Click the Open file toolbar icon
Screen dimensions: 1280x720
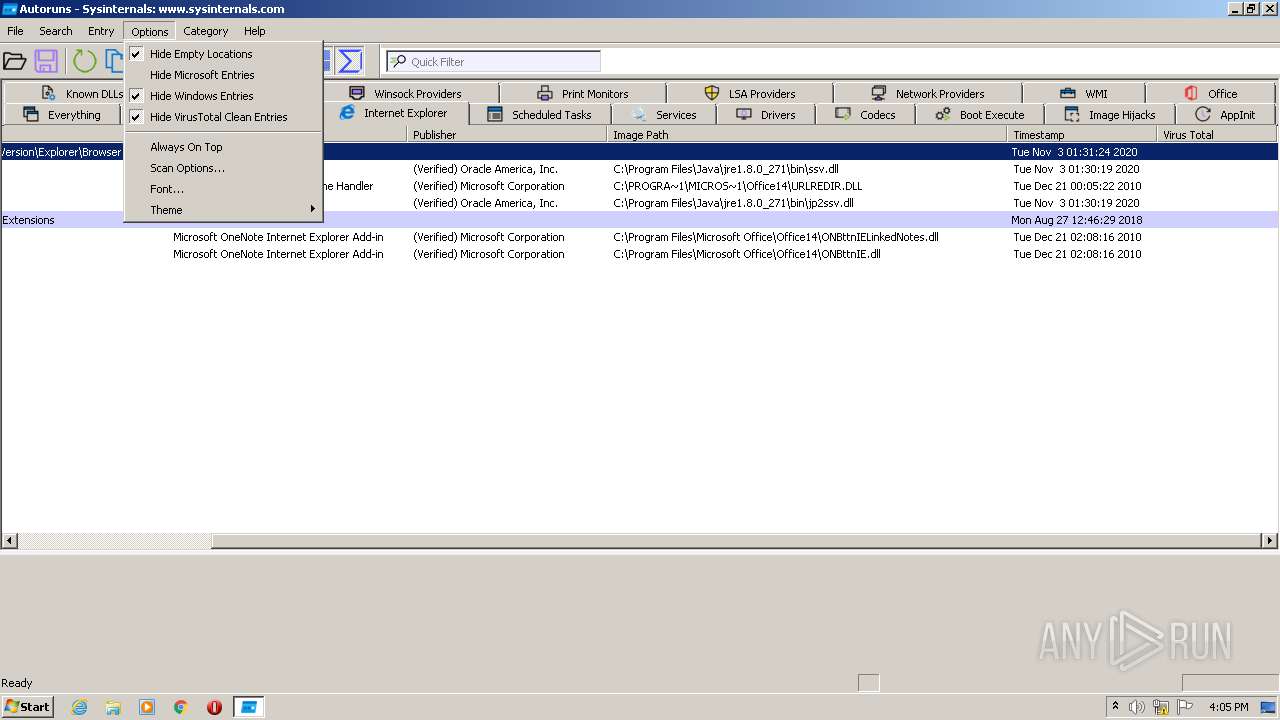pos(14,61)
